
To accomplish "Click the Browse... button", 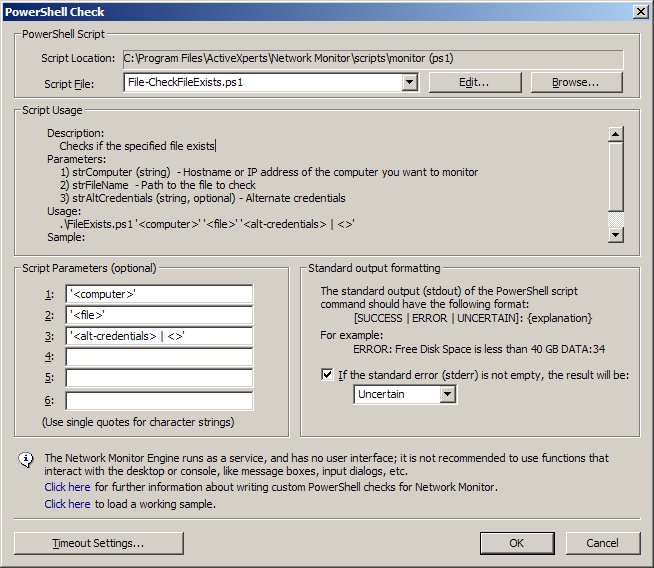I will coord(576,82).
